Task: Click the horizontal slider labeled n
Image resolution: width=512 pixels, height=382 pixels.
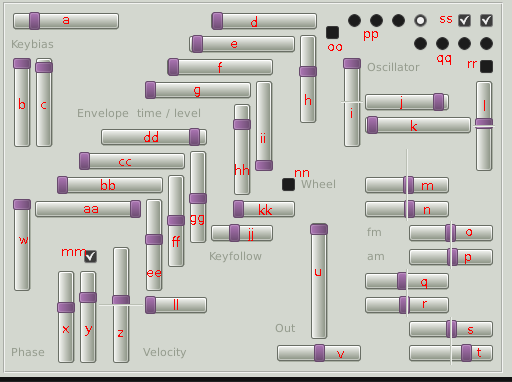Action: click(407, 209)
